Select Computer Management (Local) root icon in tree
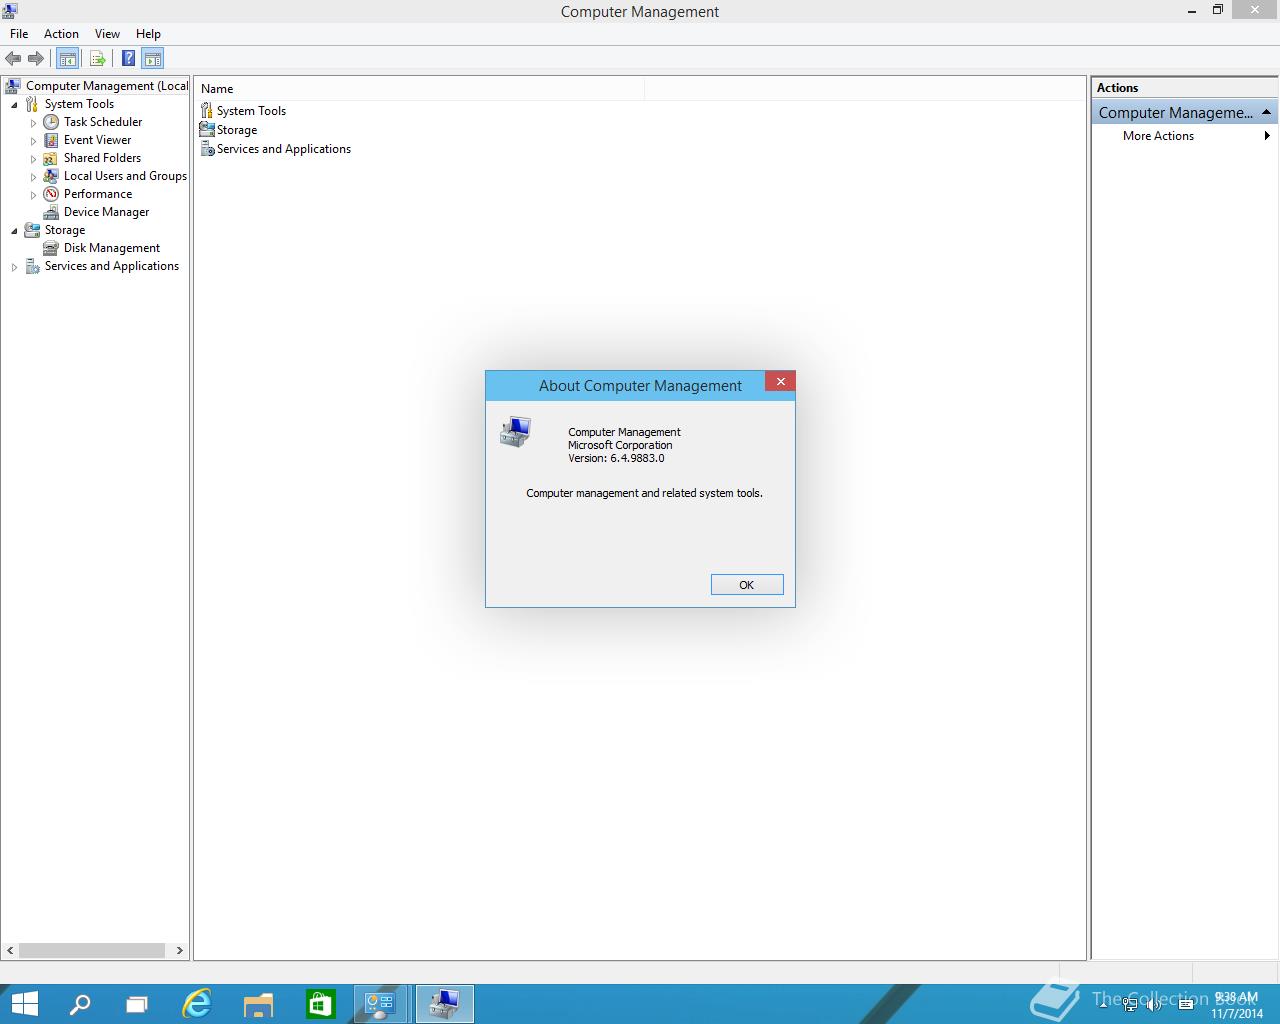This screenshot has width=1280, height=1024. click(x=12, y=86)
